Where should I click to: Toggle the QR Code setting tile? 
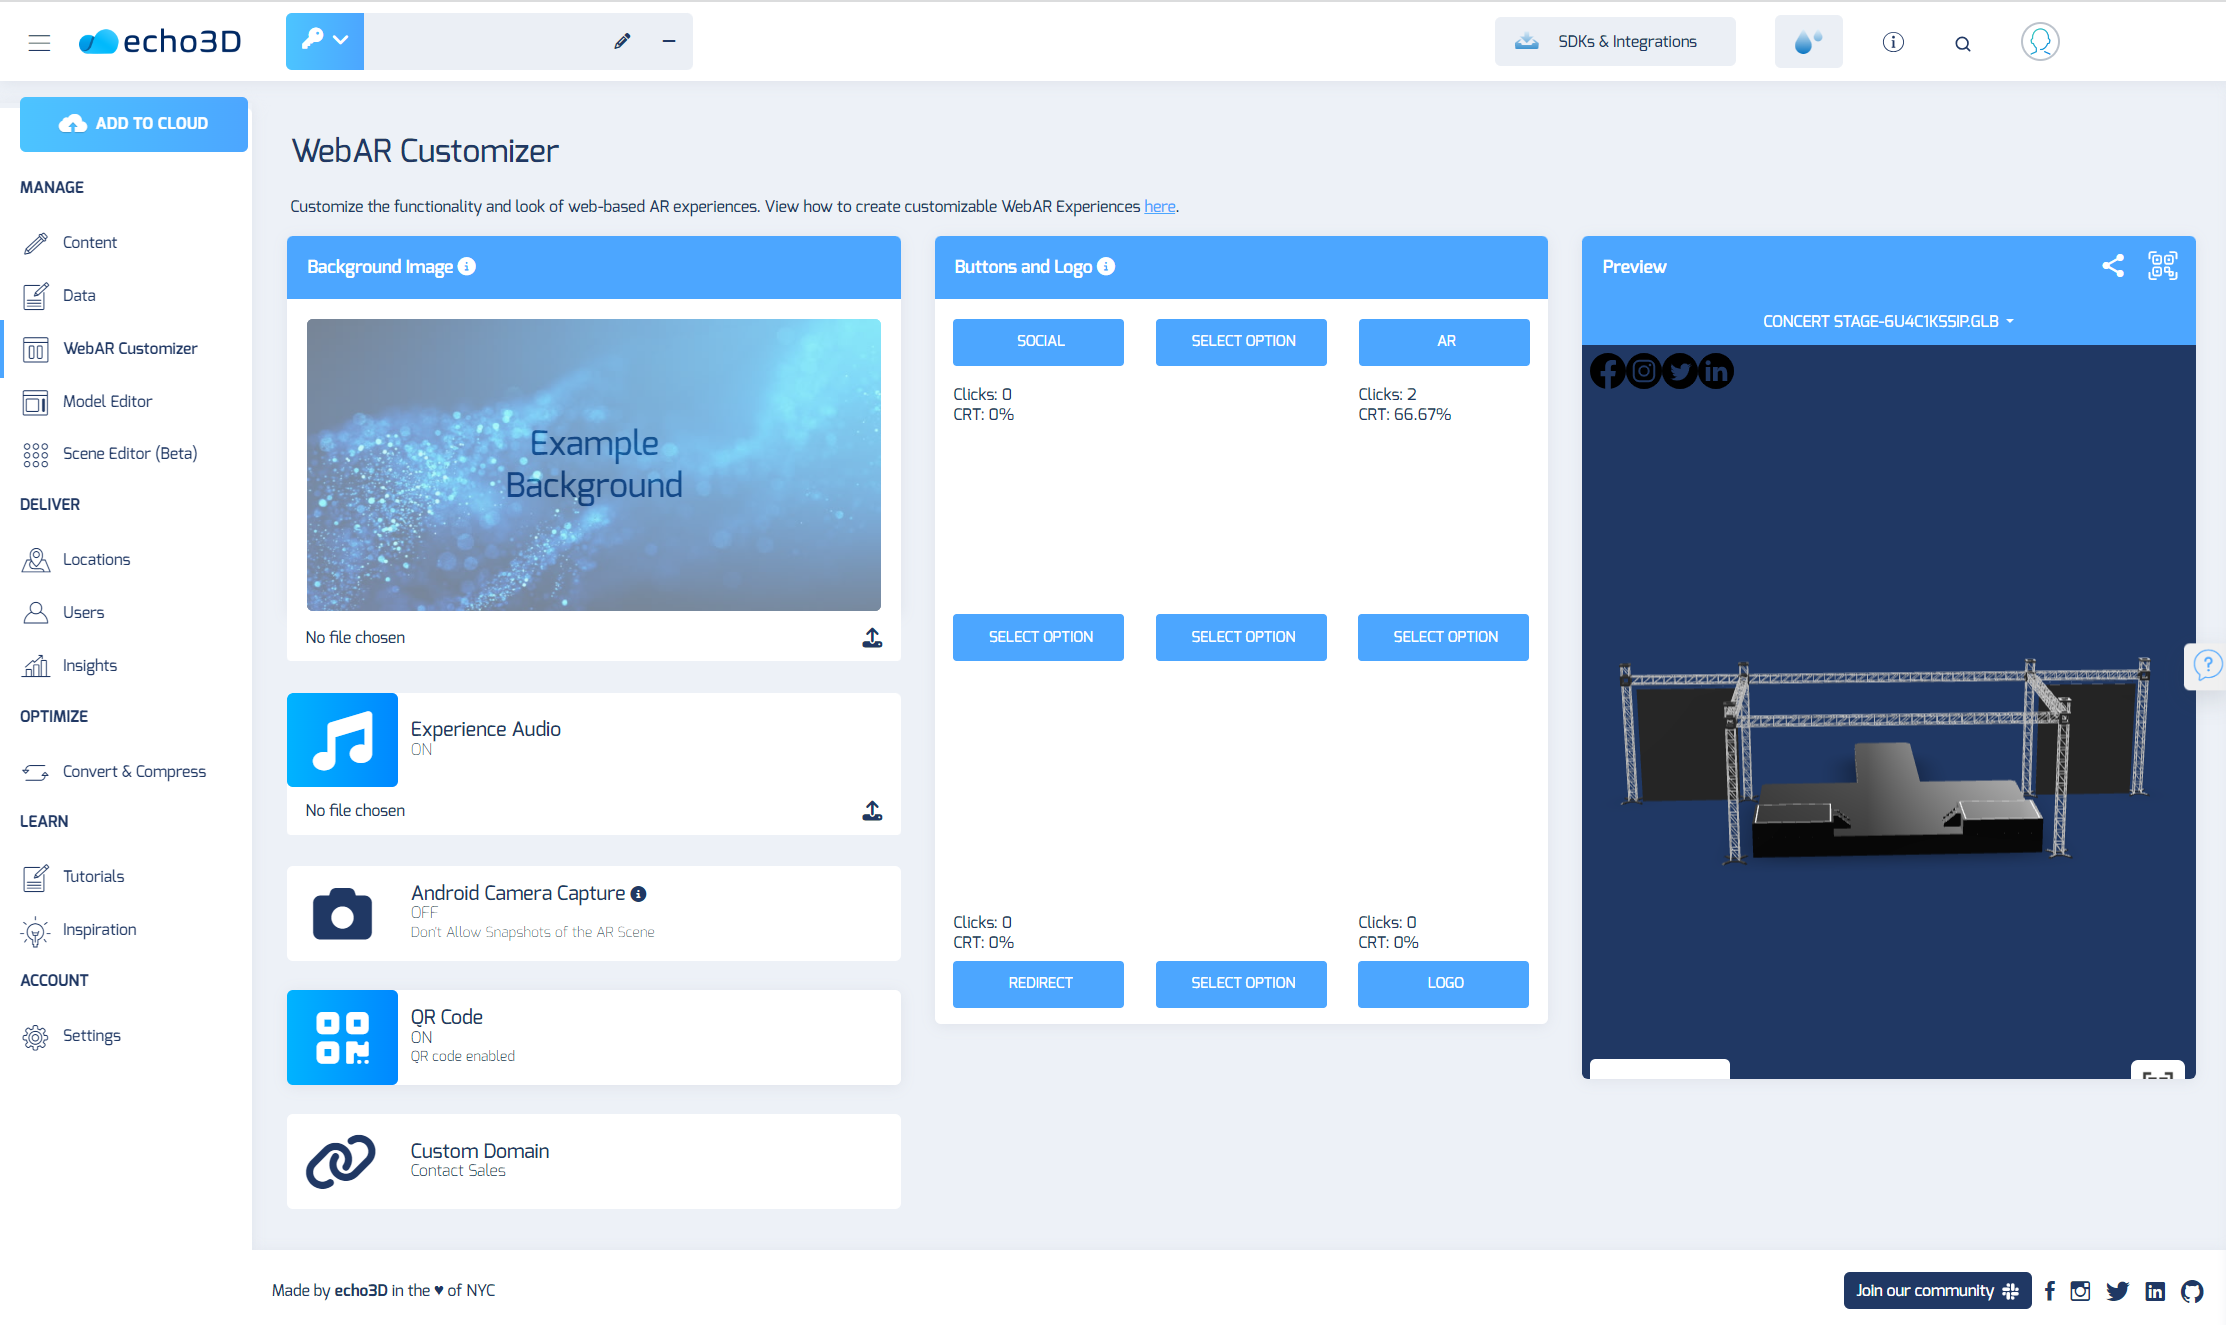click(342, 1037)
